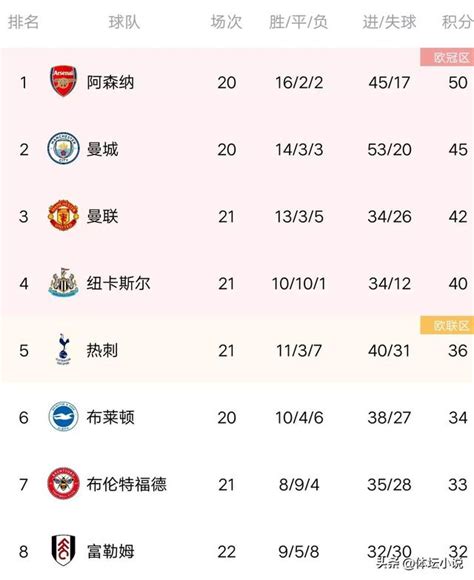This screenshot has width=474, height=580.
Task: Open team name 阿森纳
Action: [110, 82]
